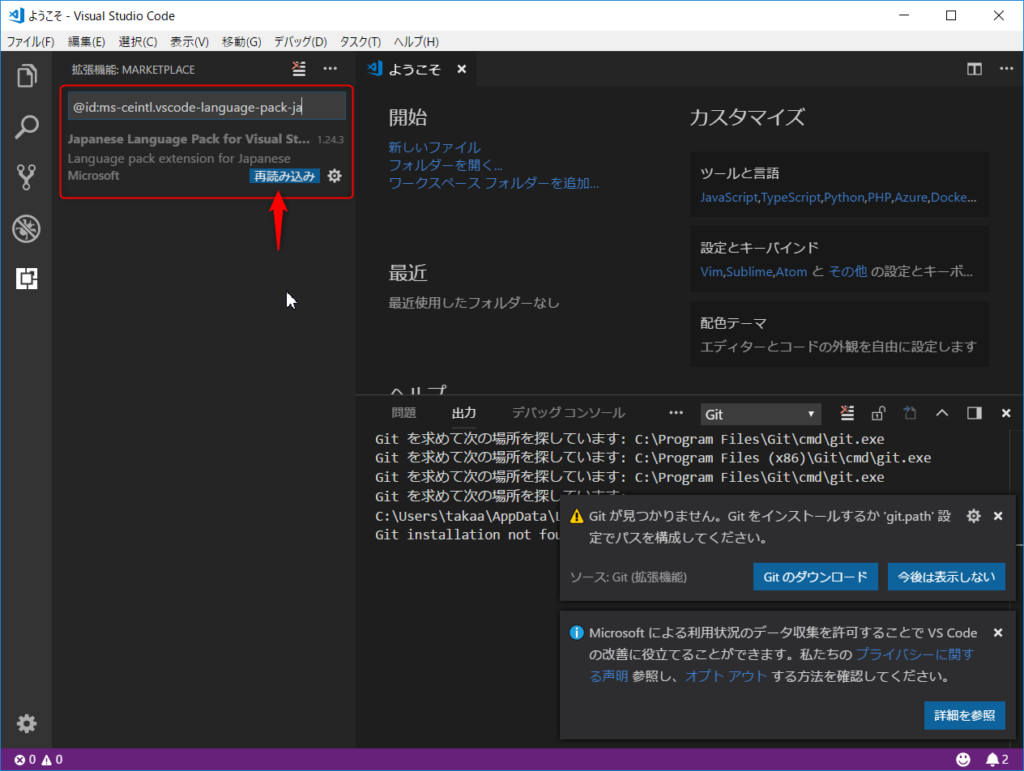Open editor more actions ellipsis
The height and width of the screenshot is (771, 1024).
coord(1006,69)
